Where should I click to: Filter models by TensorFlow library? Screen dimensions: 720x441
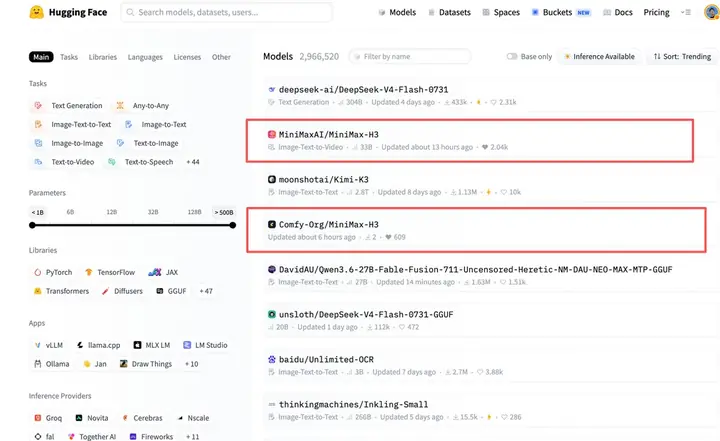pyautogui.click(x=110, y=272)
